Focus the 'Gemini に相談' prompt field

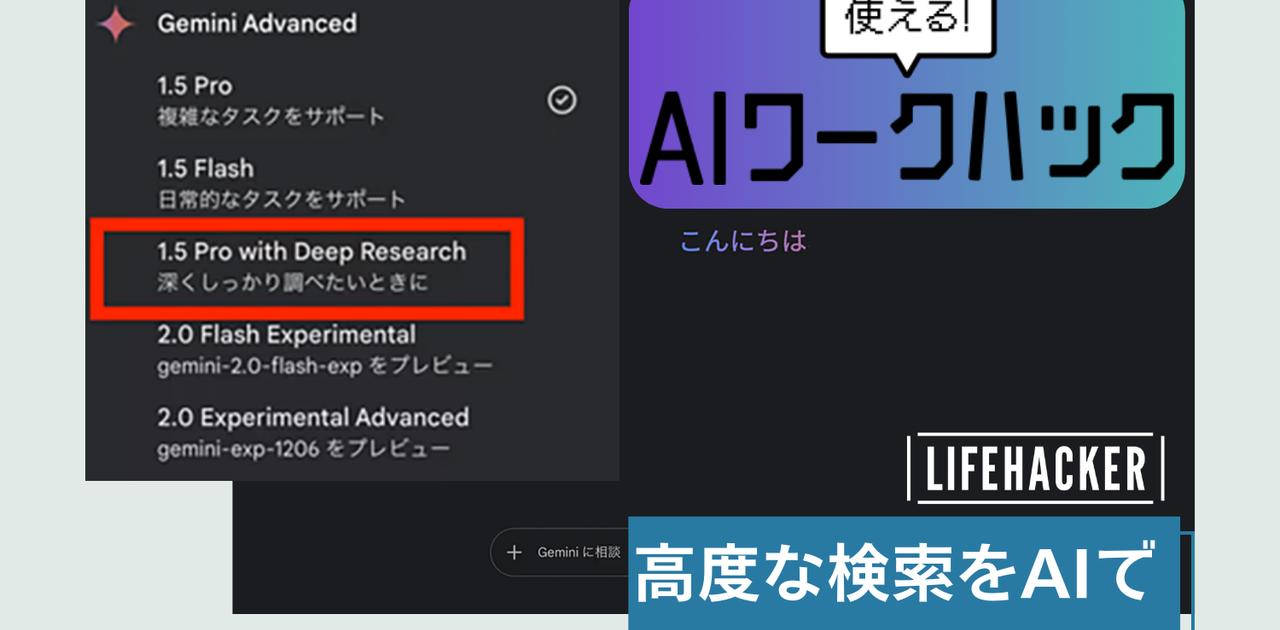[560, 552]
